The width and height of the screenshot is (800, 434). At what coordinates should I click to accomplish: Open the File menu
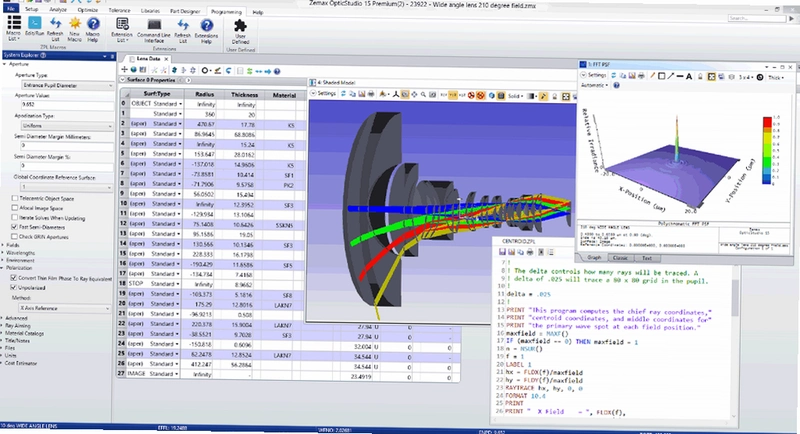tap(10, 9)
